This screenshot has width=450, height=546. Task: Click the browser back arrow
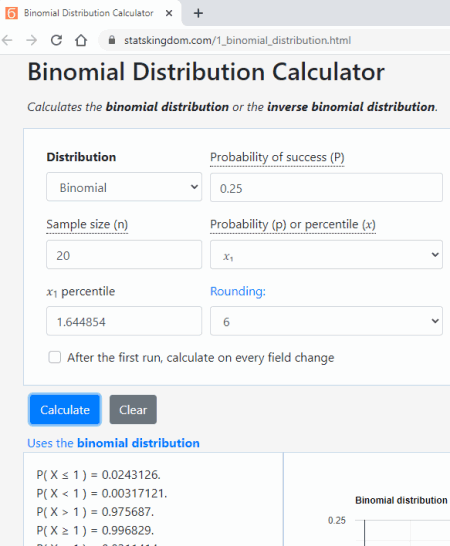[x=7, y=40]
